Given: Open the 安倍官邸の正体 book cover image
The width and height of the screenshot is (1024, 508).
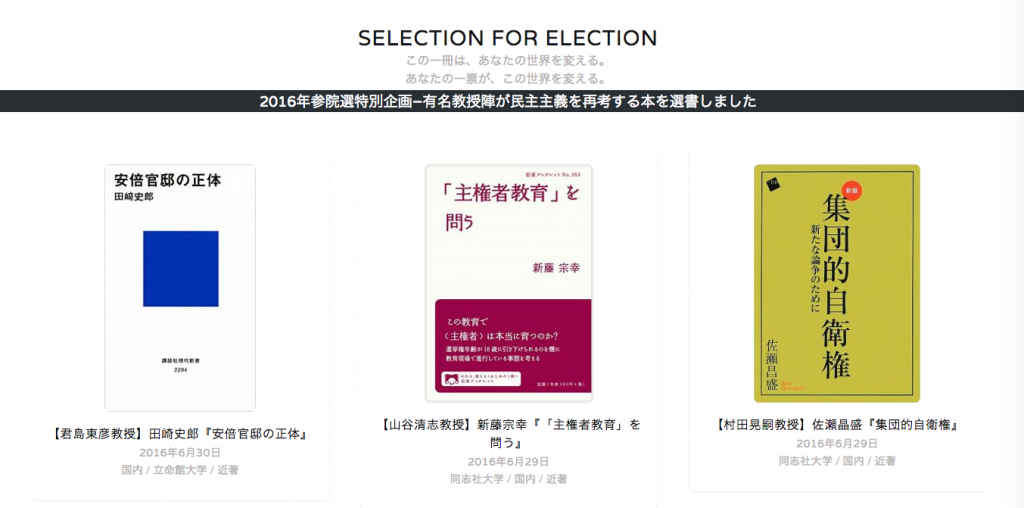Looking at the screenshot, I should coord(180,287).
